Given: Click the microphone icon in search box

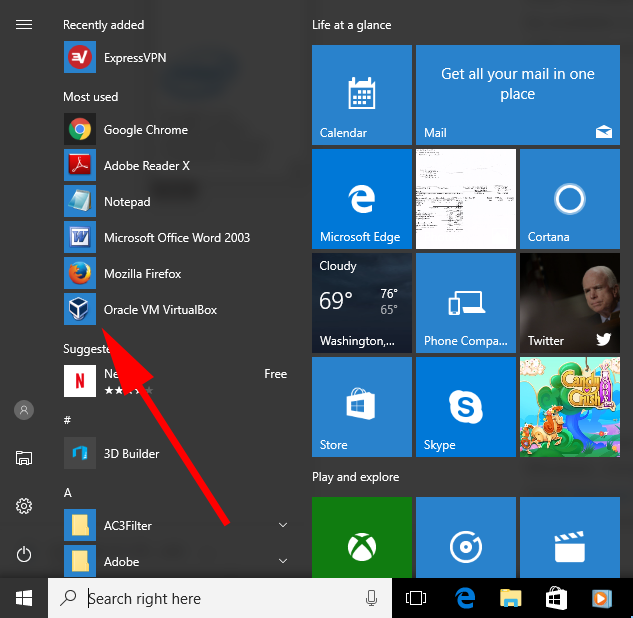Looking at the screenshot, I should tap(371, 598).
